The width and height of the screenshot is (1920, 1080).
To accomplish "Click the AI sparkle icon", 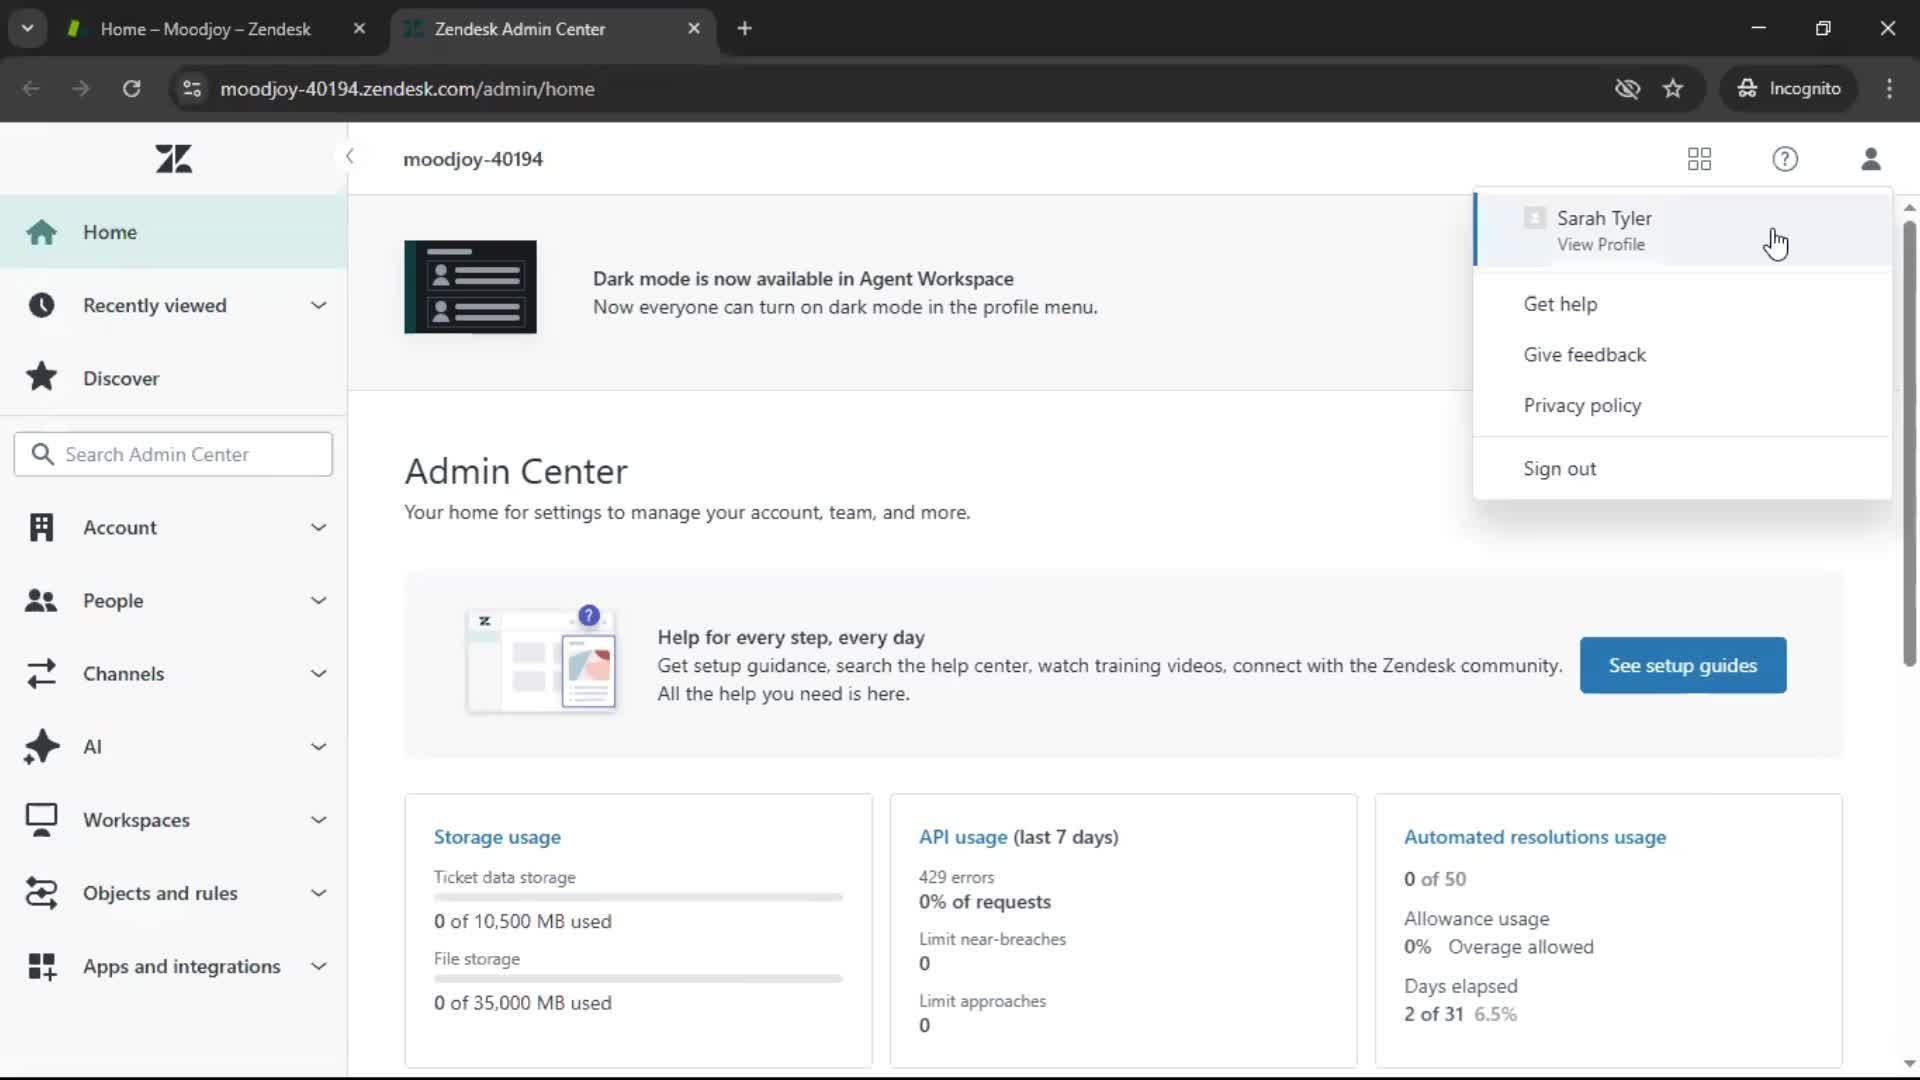I will pos(41,746).
